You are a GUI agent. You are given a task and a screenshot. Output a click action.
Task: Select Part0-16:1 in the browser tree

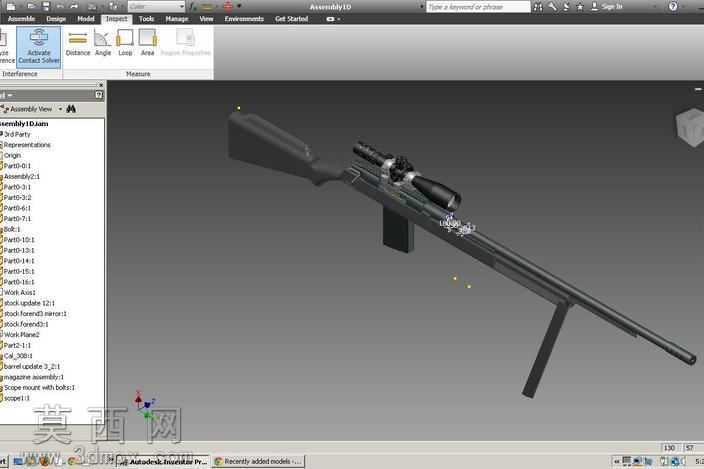click(x=18, y=282)
